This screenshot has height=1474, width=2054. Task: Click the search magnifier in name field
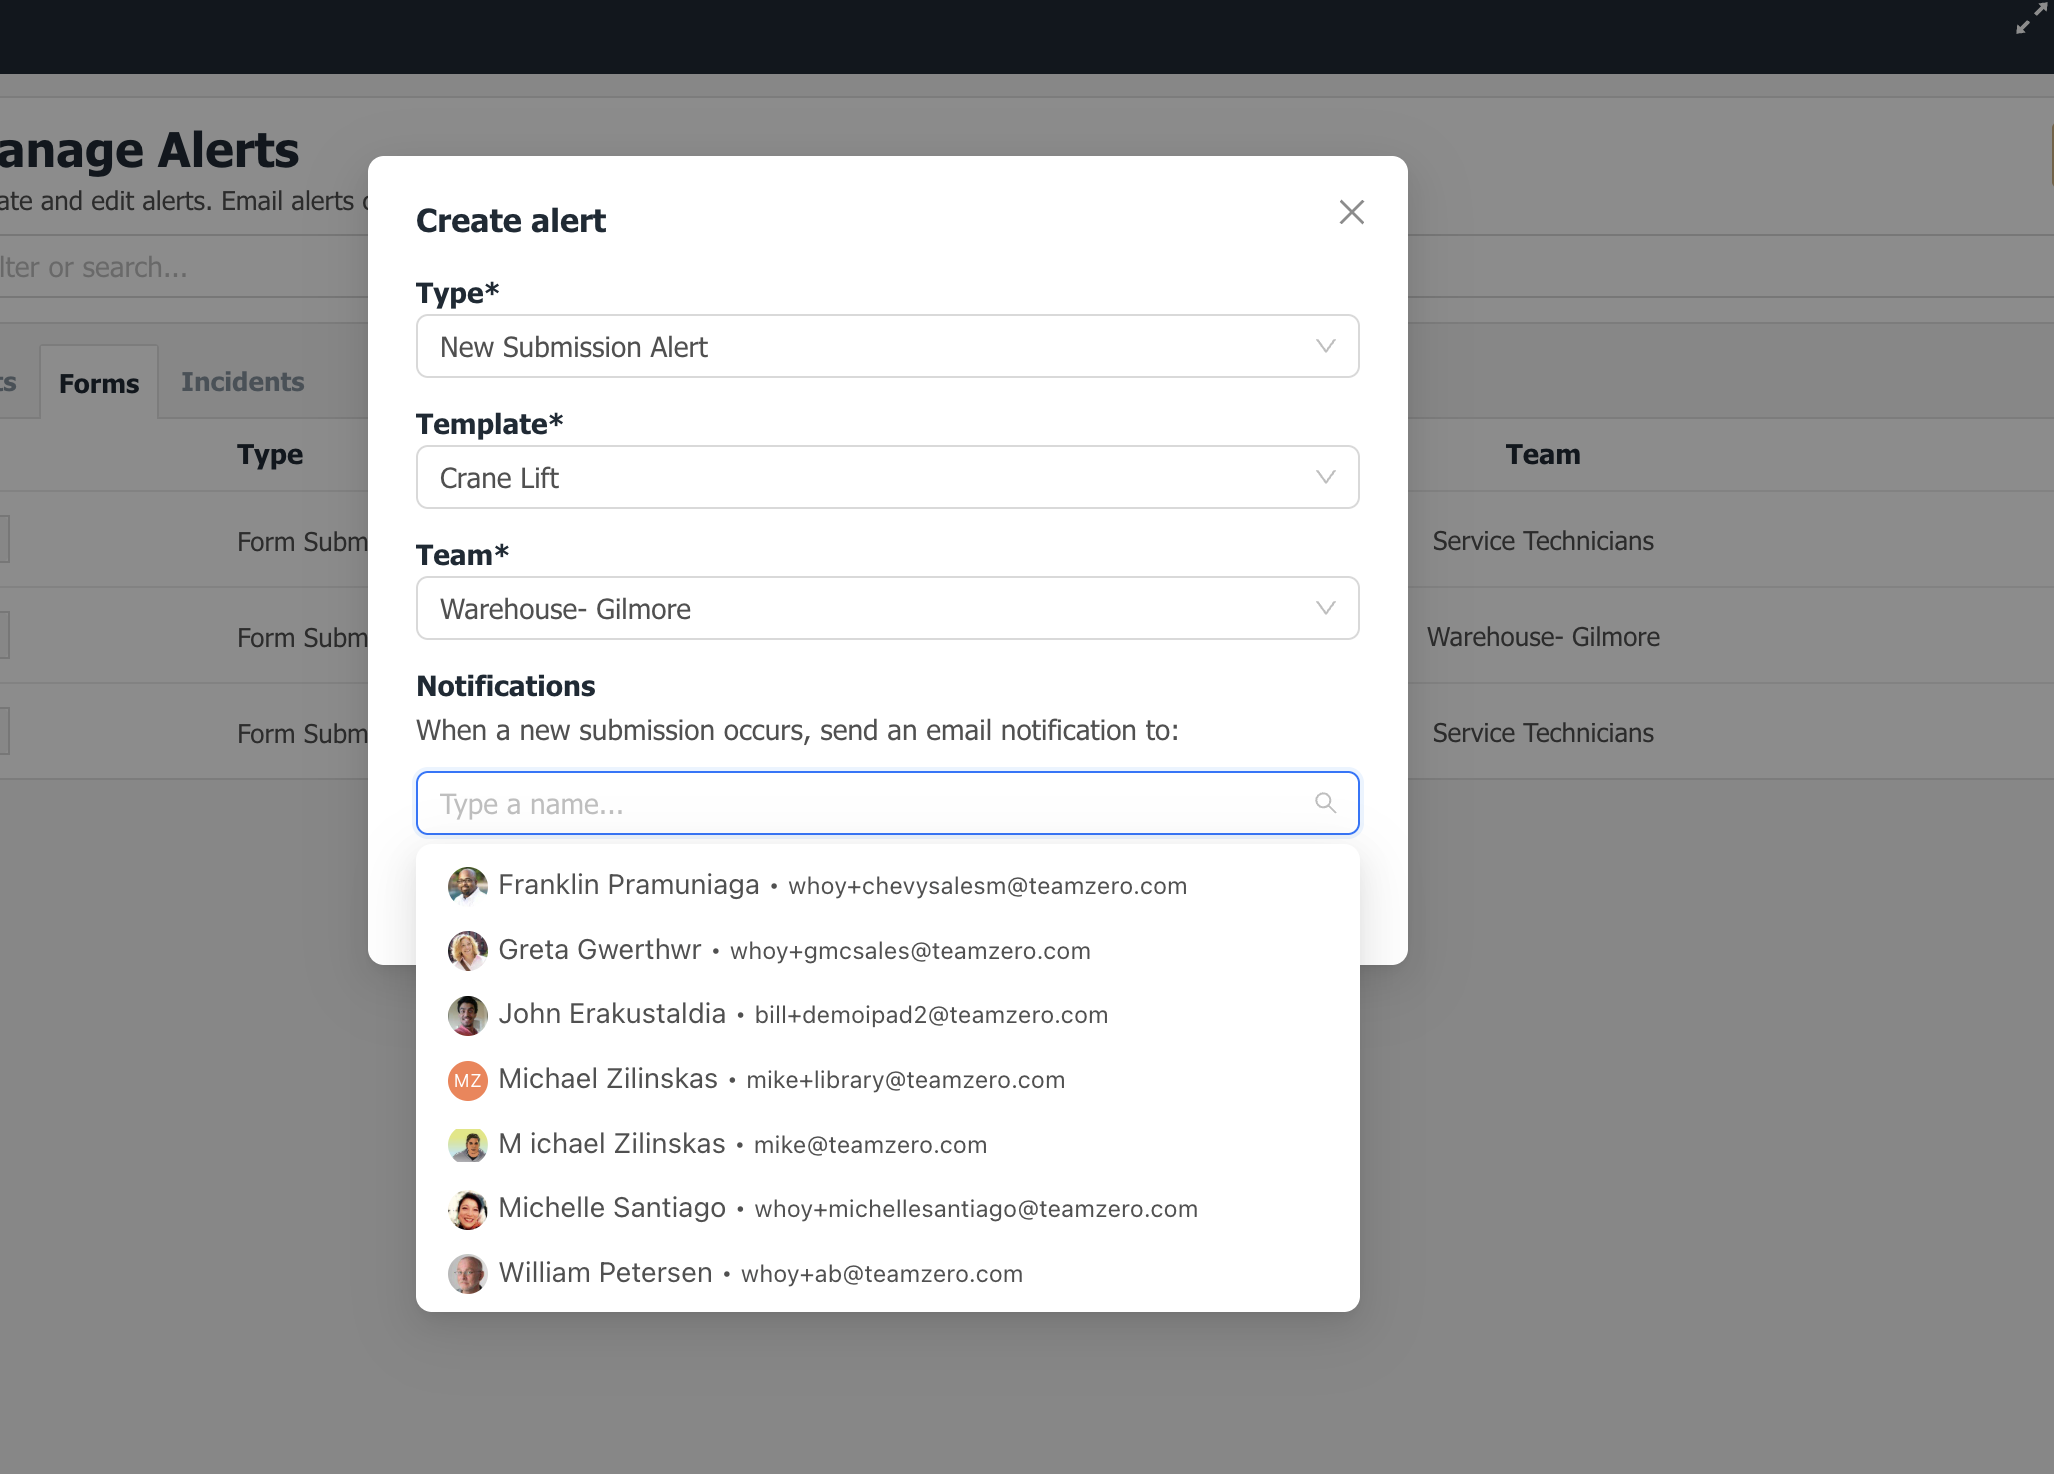pos(1325,803)
